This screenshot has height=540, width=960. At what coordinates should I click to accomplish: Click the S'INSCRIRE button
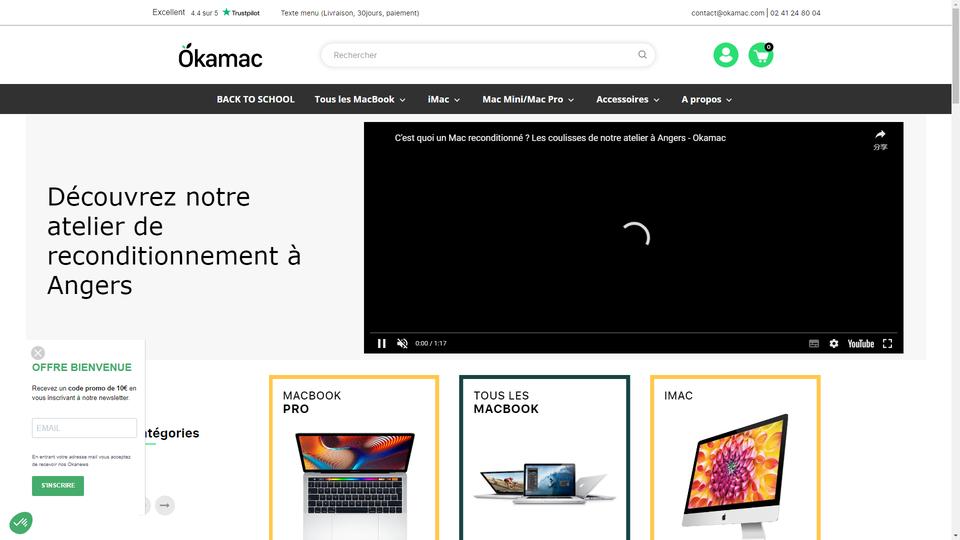click(x=58, y=486)
